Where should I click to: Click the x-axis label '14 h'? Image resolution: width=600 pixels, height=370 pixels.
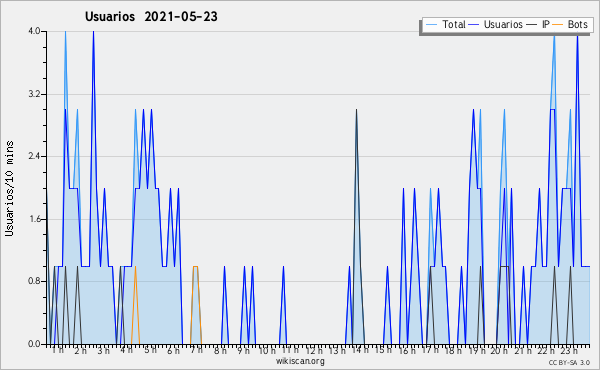360,350
